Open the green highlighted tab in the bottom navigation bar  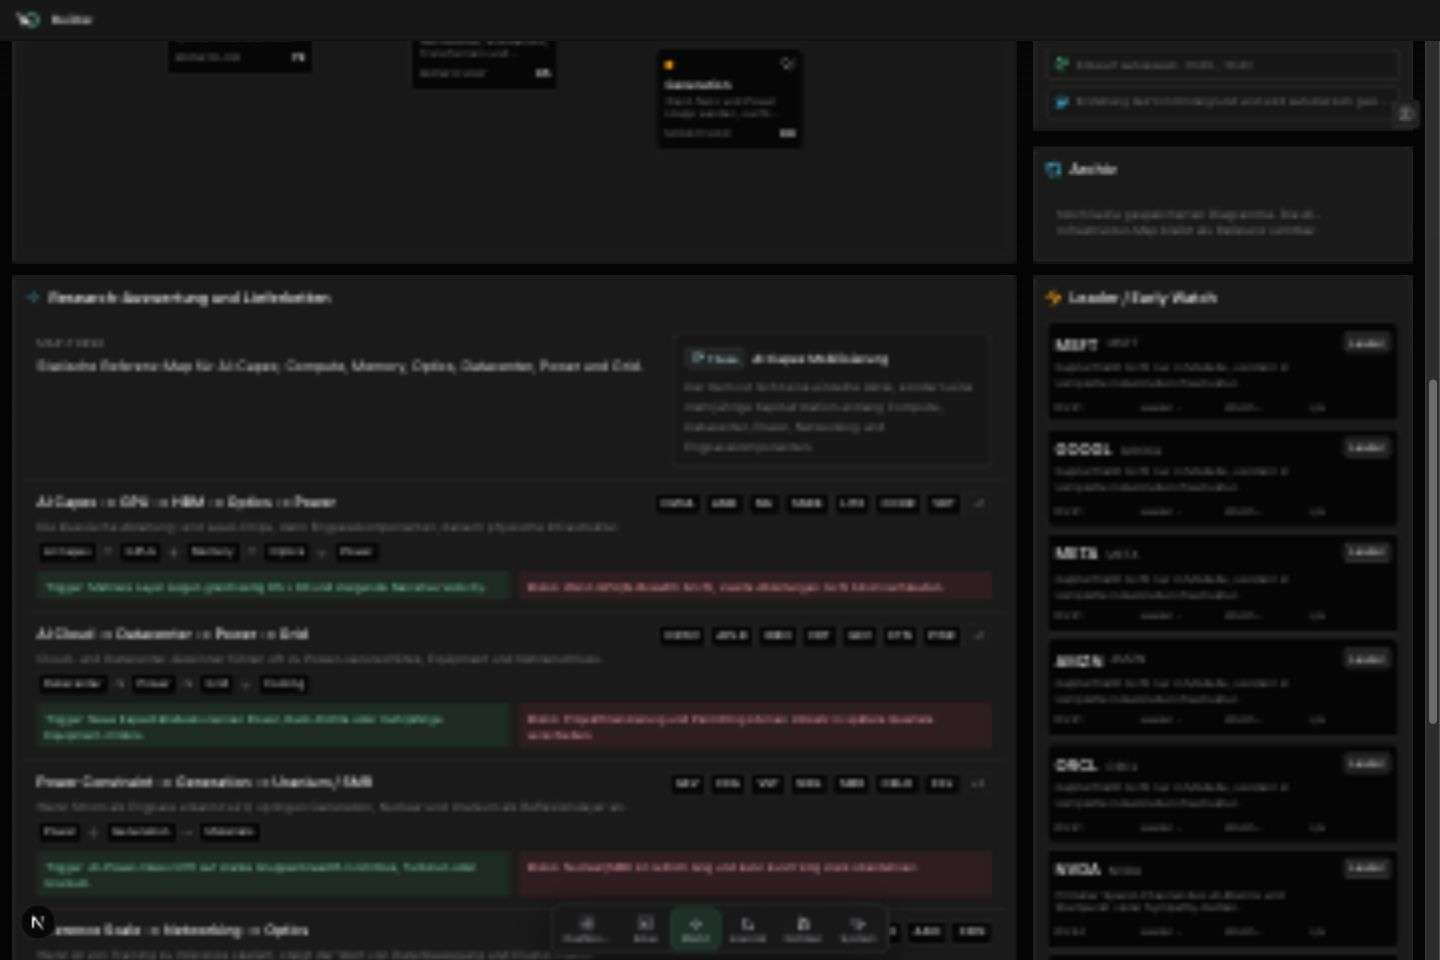696,928
